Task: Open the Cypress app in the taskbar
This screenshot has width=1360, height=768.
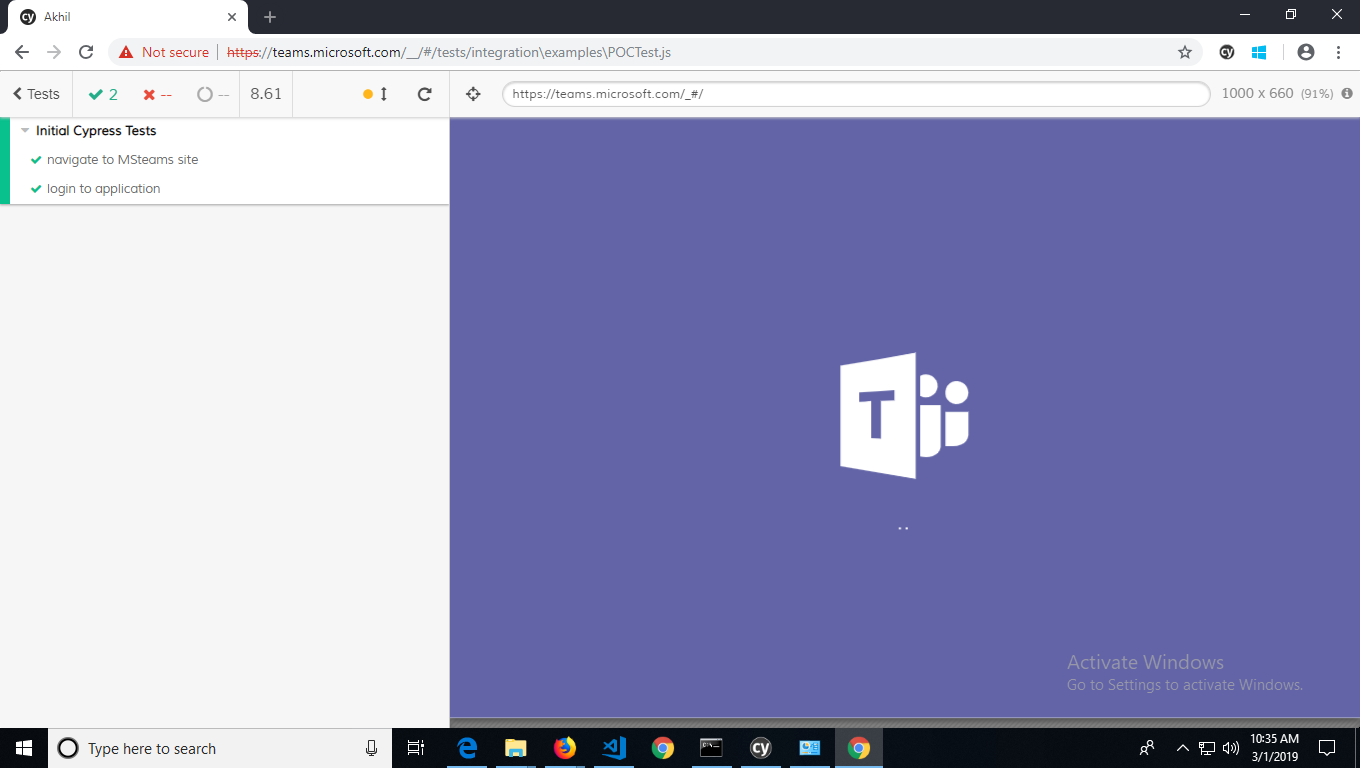Action: (x=760, y=748)
